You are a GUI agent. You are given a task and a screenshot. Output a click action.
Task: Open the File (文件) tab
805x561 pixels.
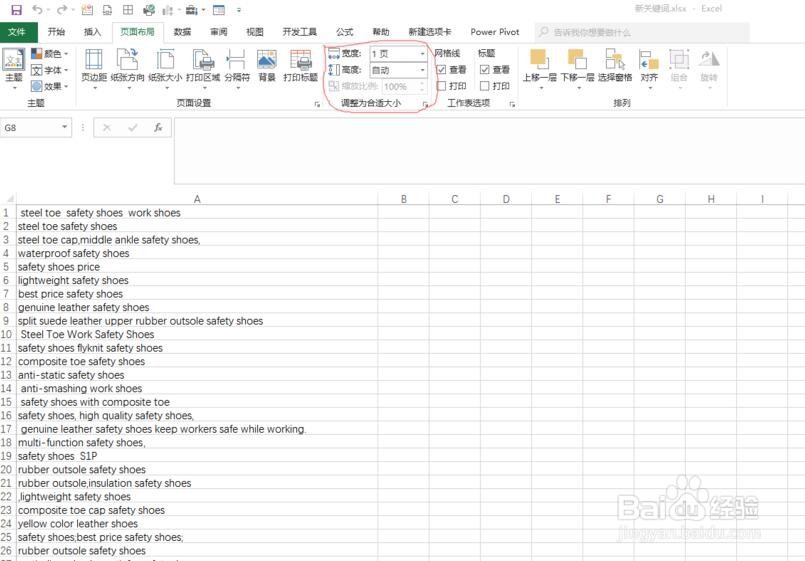tap(18, 32)
